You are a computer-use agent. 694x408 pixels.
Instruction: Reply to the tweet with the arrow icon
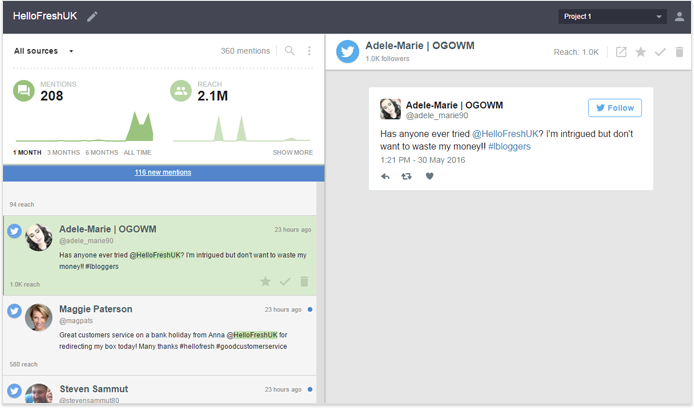[386, 177]
